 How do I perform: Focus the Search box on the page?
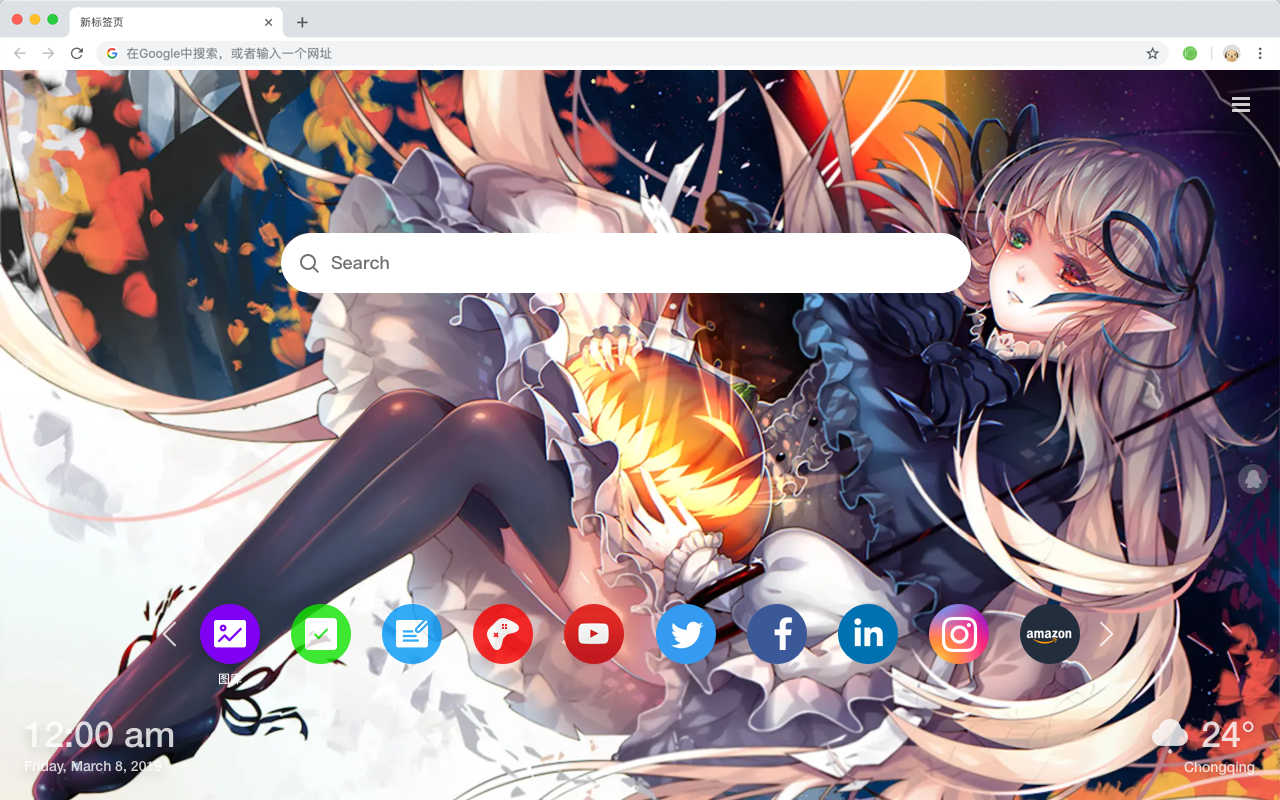(626, 263)
